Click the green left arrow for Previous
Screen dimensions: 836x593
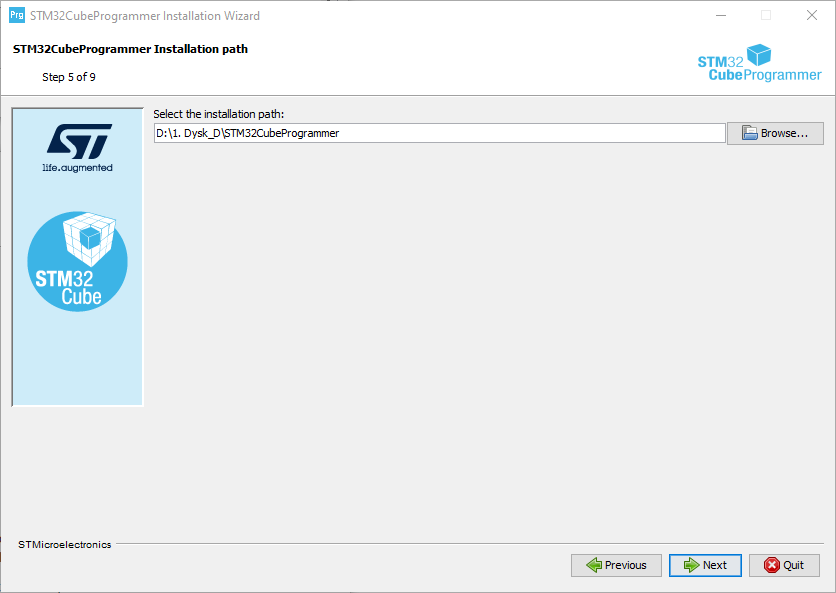coord(593,565)
